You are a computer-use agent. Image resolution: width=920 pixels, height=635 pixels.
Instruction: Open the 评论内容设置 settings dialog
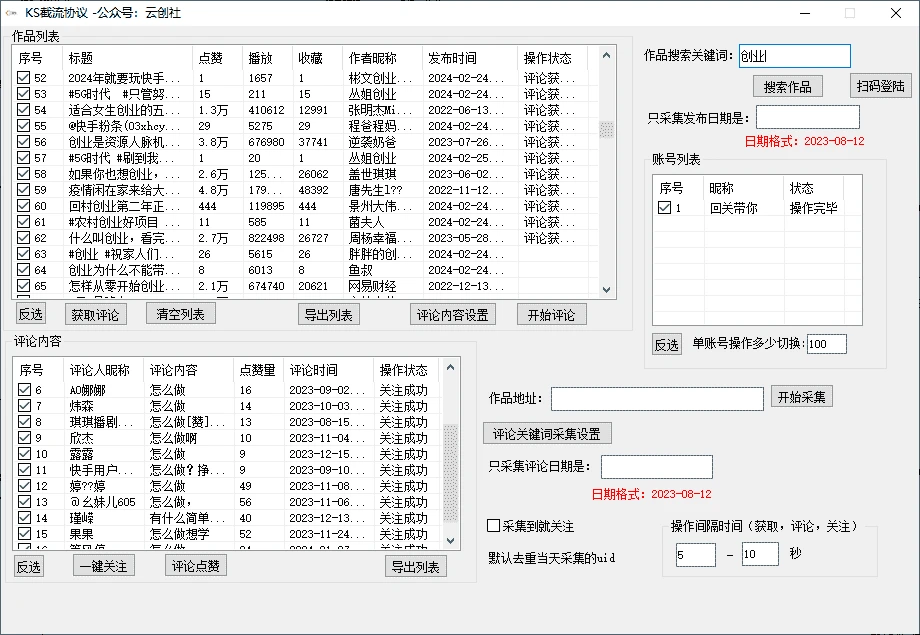tap(454, 314)
